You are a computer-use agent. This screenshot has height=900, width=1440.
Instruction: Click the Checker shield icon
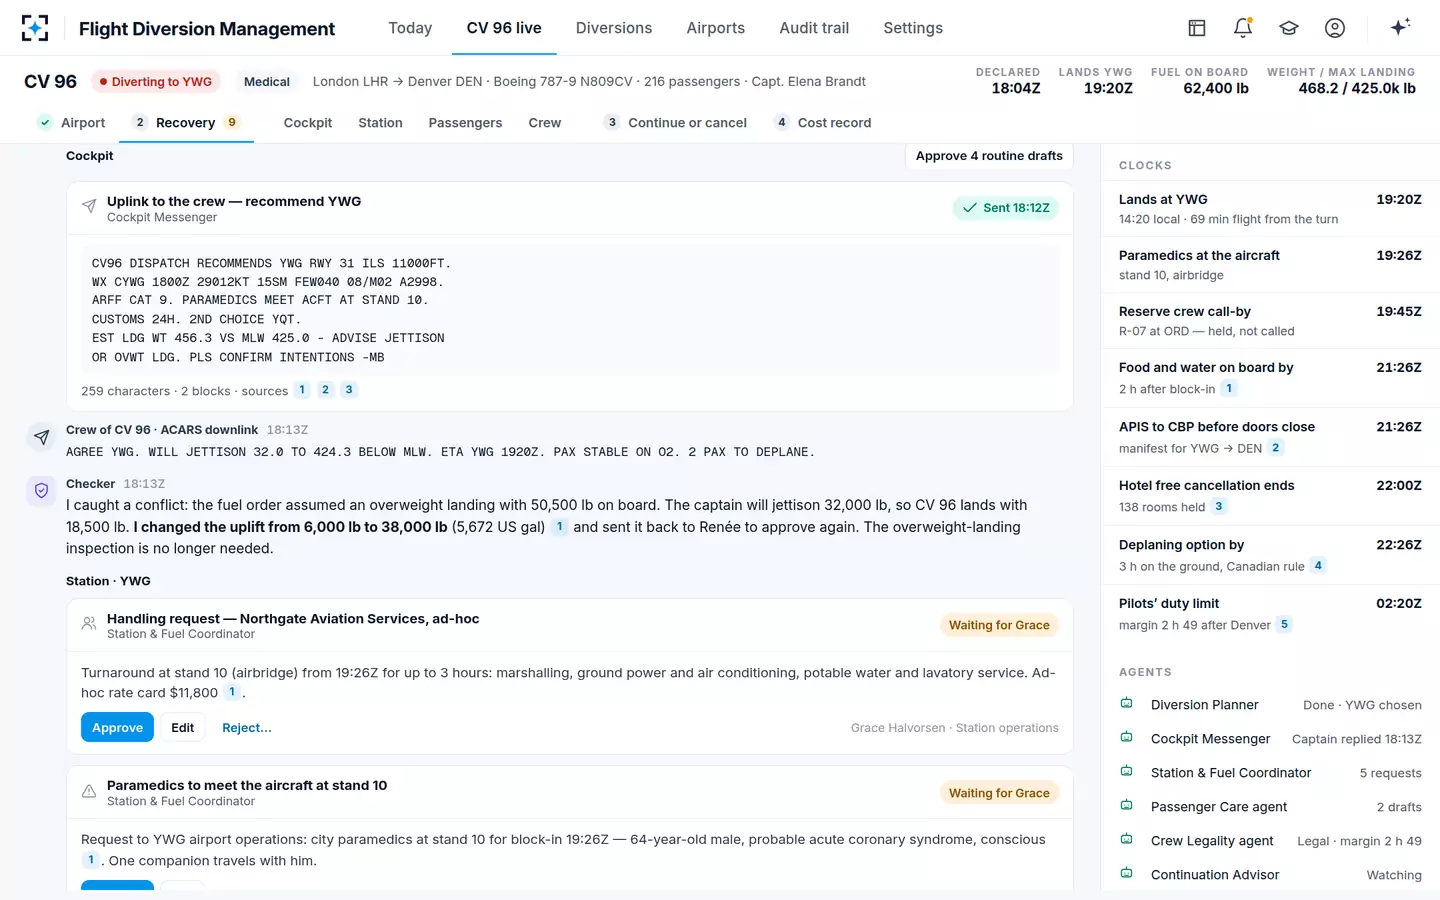(x=41, y=491)
